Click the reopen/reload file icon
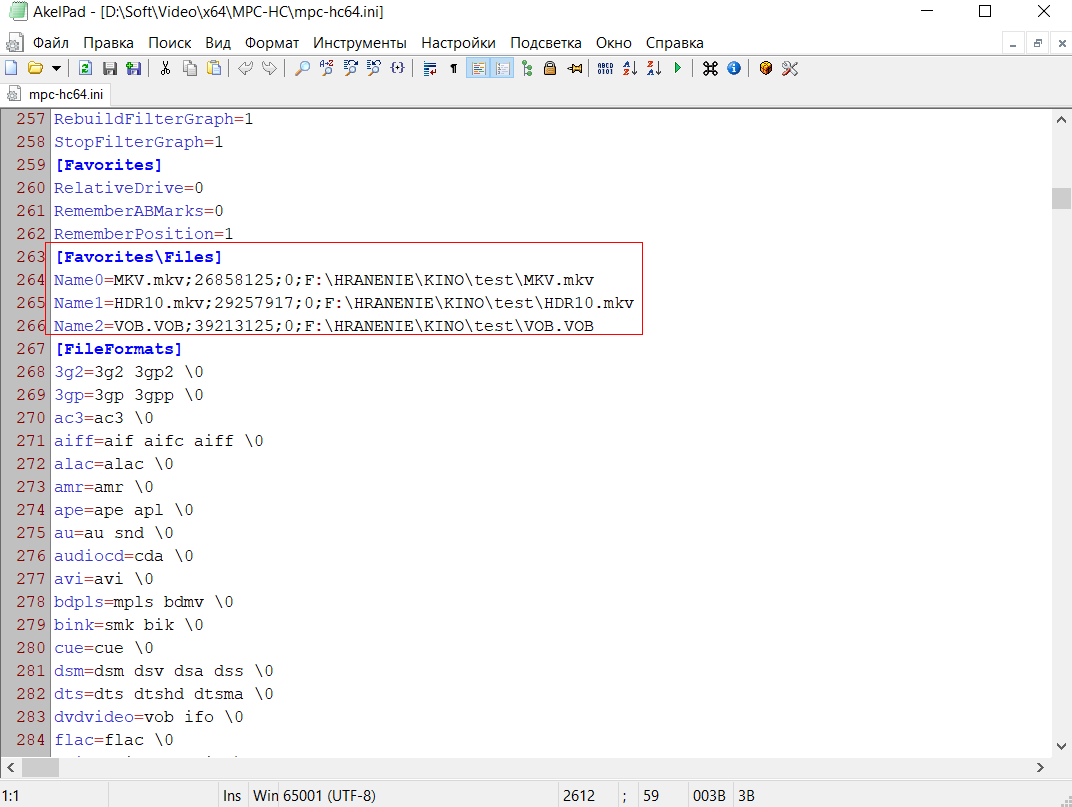The image size is (1072, 807). coord(86,68)
